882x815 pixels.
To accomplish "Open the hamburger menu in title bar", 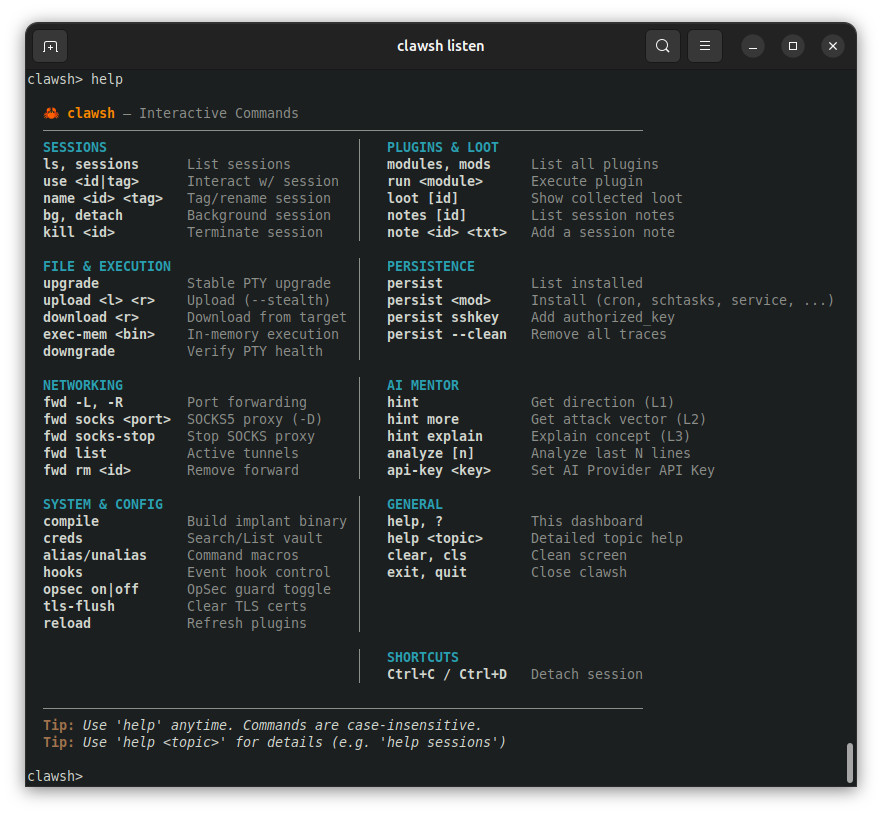I will click(705, 46).
